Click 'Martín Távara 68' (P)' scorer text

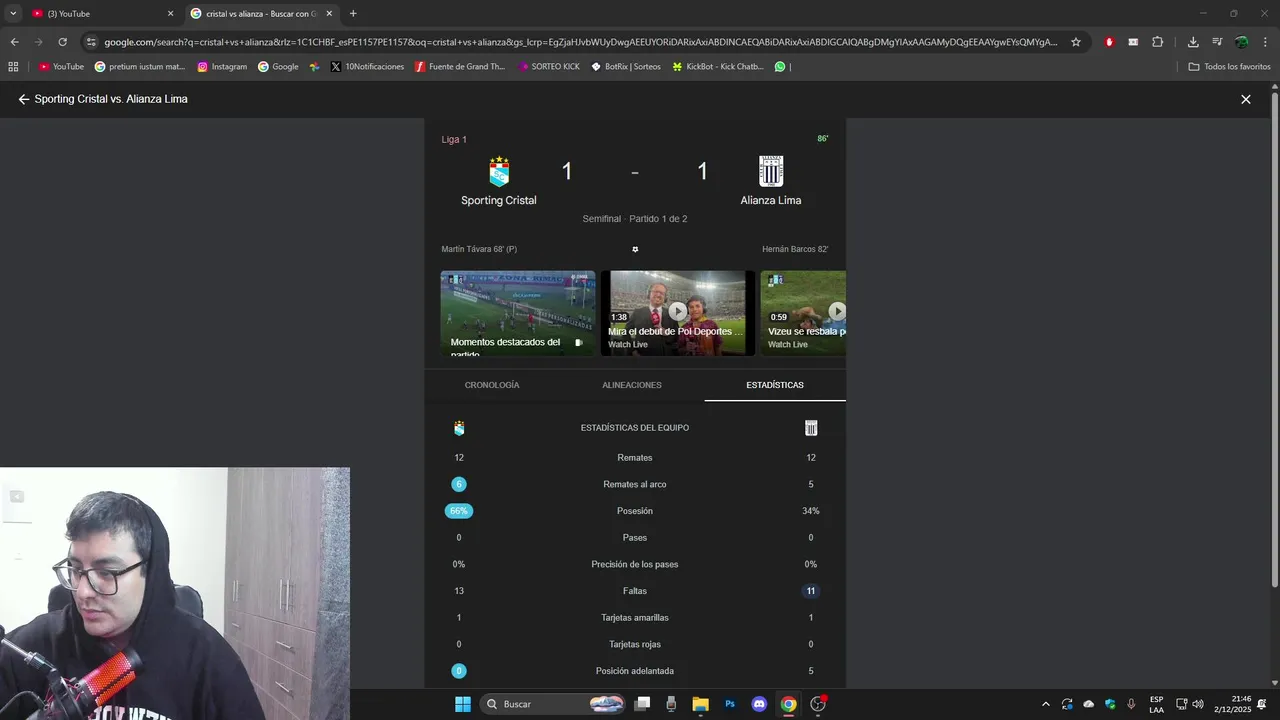(x=479, y=249)
